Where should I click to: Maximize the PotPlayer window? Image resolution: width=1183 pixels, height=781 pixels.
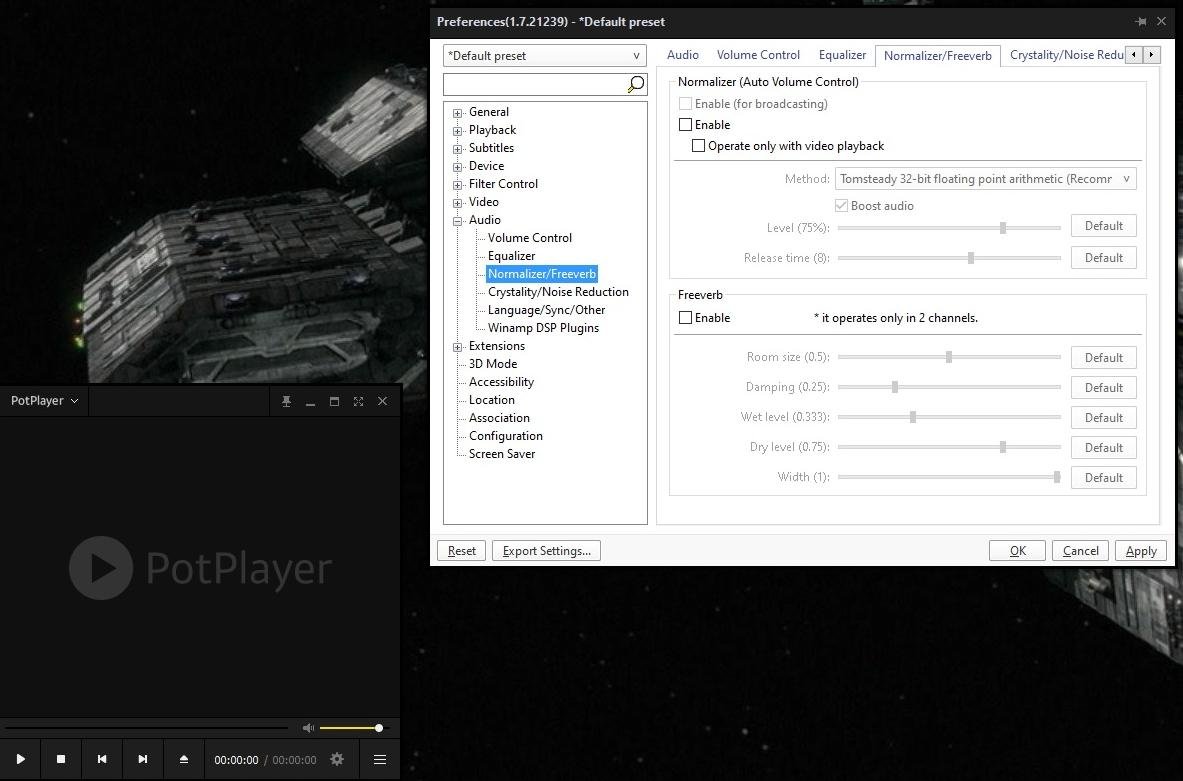tap(334, 401)
